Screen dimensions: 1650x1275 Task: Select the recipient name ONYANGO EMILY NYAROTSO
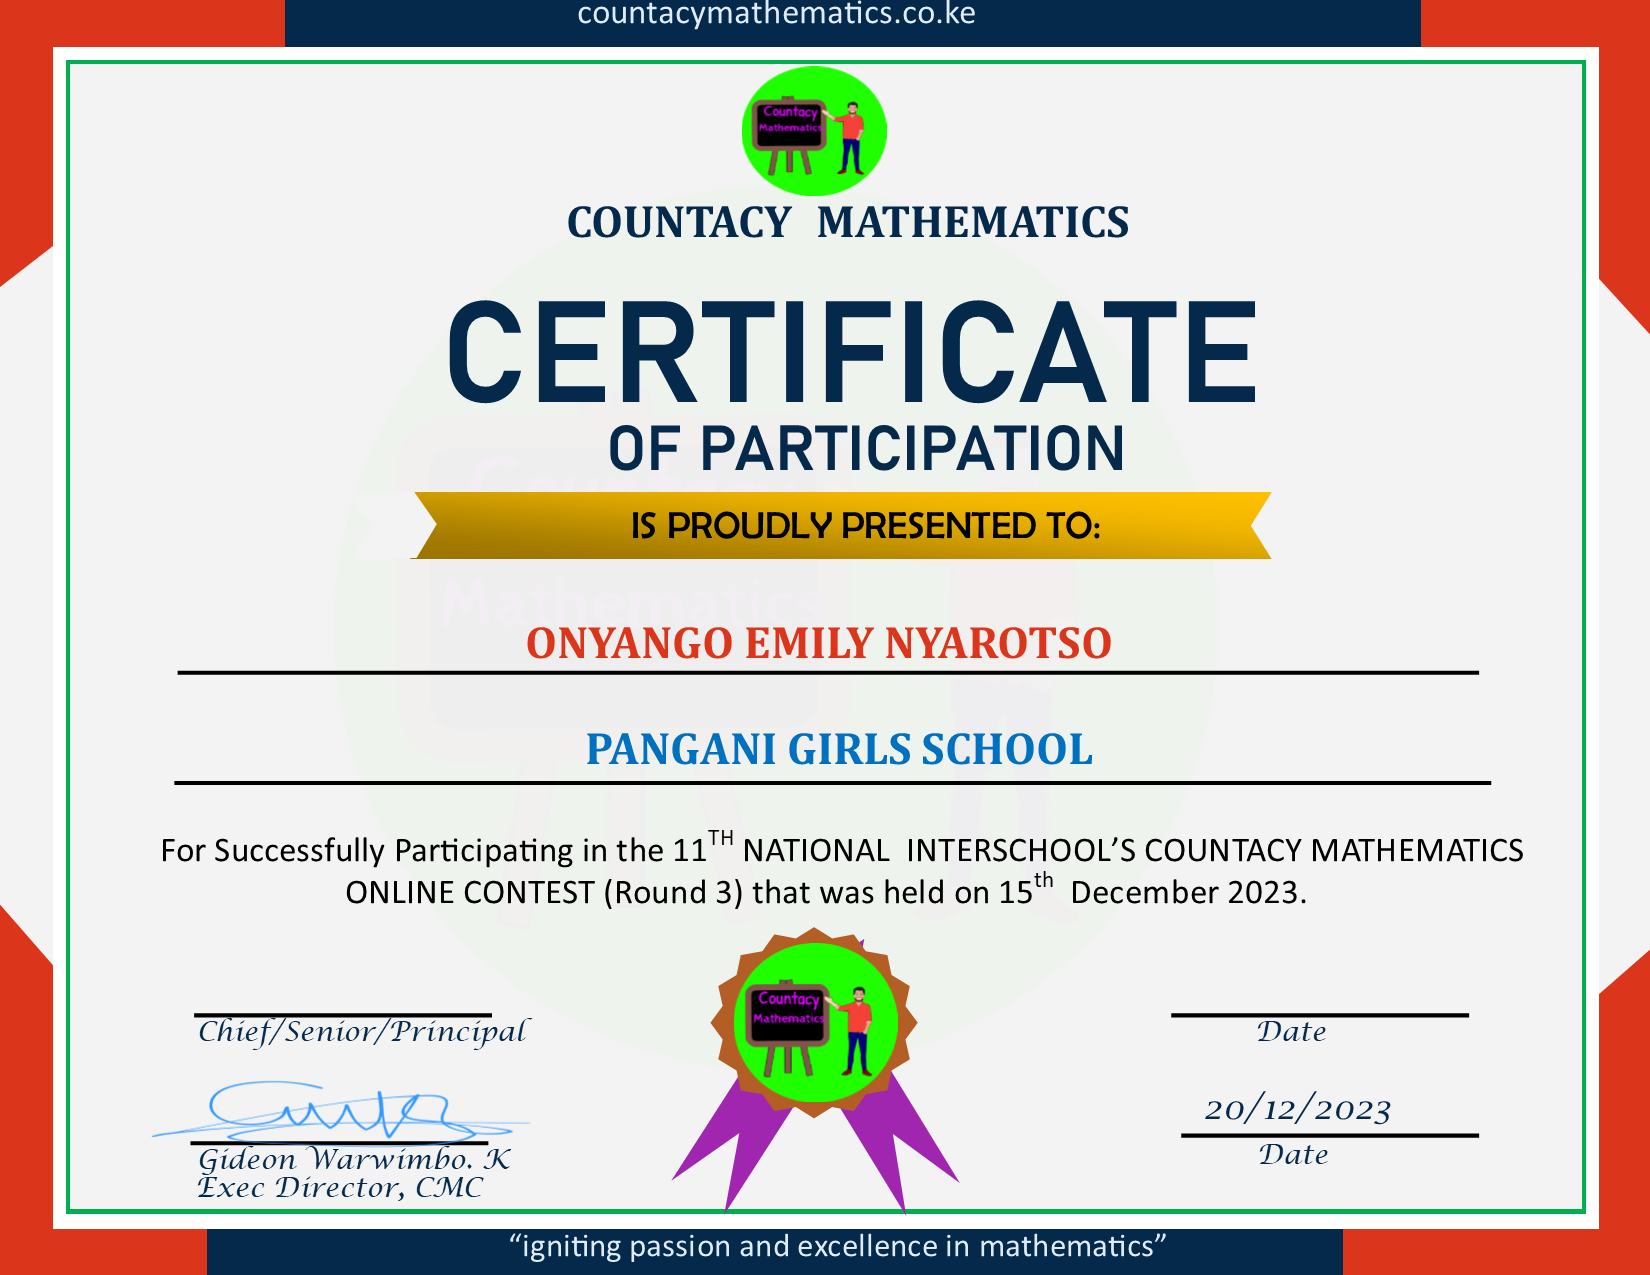[818, 643]
